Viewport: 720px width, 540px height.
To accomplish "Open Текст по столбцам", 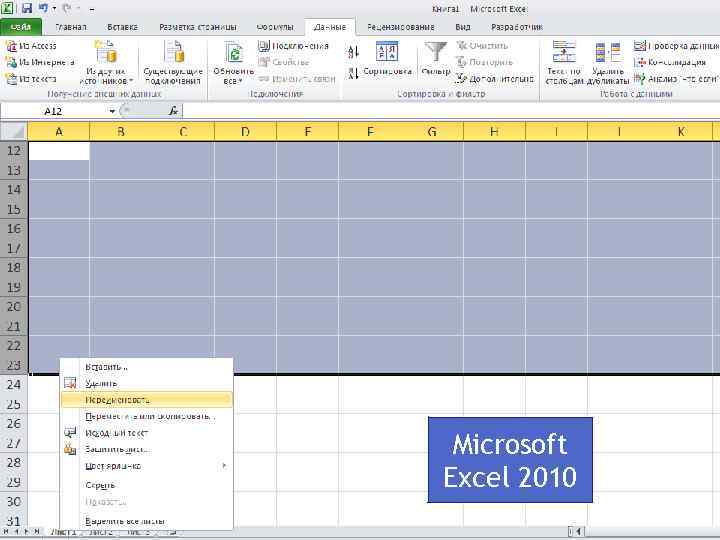I will click(564, 62).
